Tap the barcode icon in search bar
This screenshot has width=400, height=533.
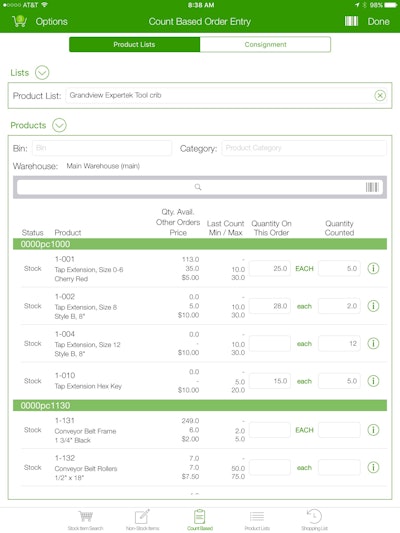(372, 187)
